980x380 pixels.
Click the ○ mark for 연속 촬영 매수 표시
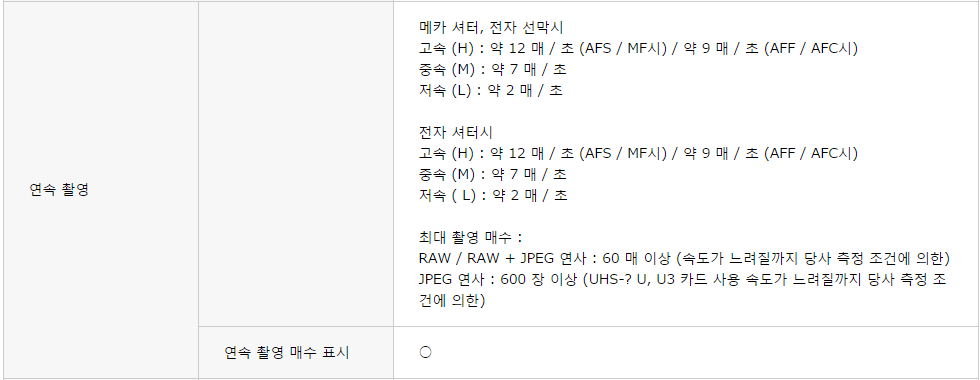[x=426, y=352]
